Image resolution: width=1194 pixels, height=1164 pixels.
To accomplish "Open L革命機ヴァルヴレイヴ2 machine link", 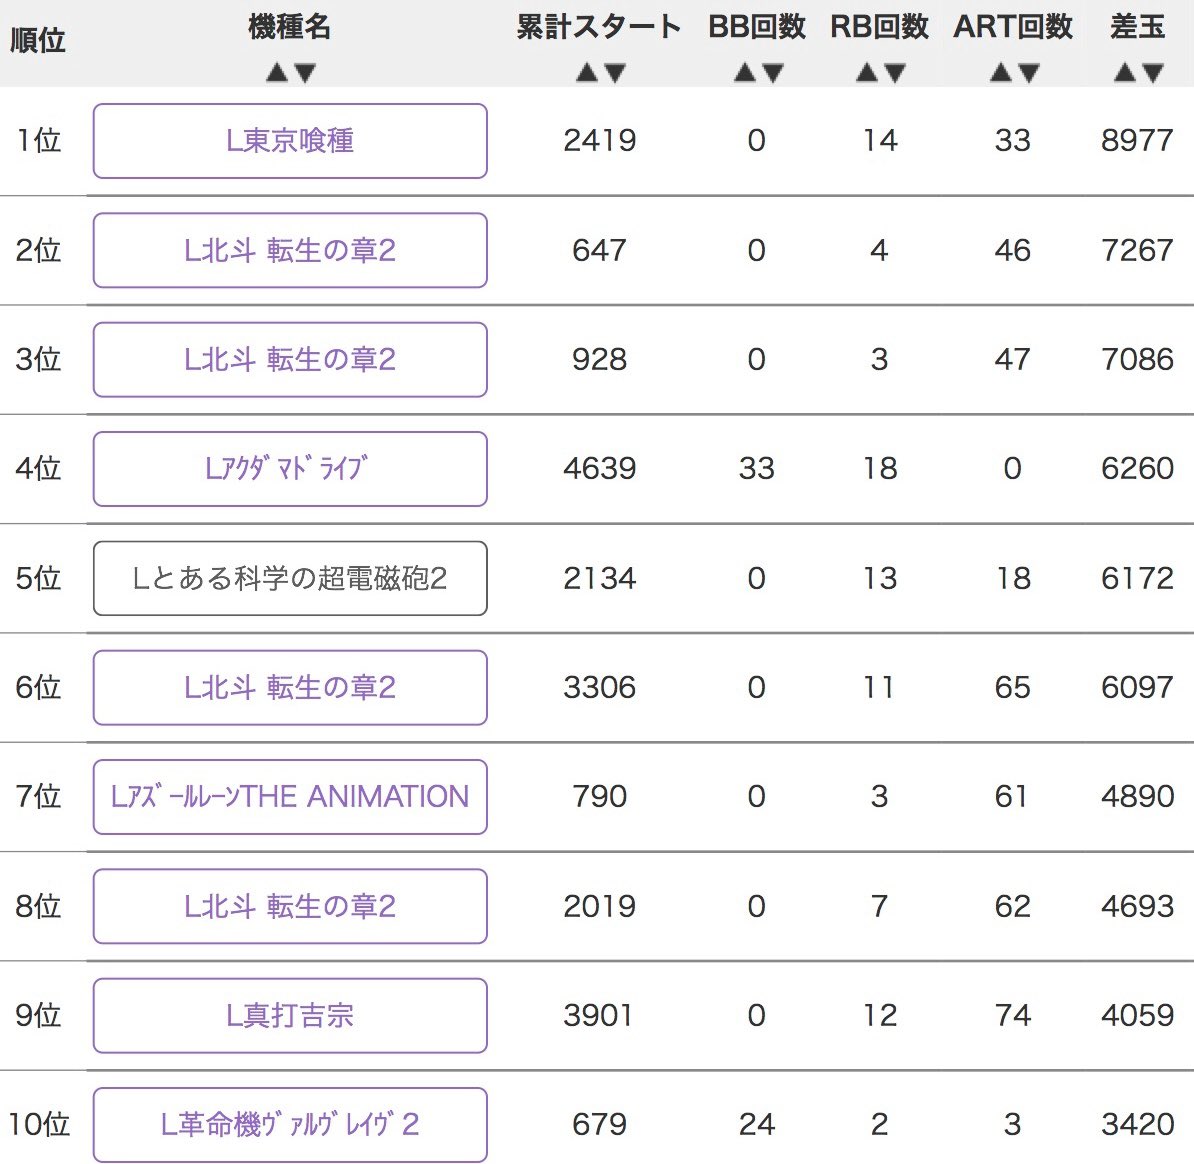I will coord(290,1124).
